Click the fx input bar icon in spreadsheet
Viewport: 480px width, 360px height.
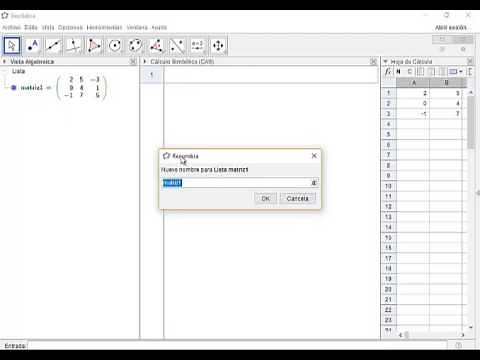click(388, 72)
